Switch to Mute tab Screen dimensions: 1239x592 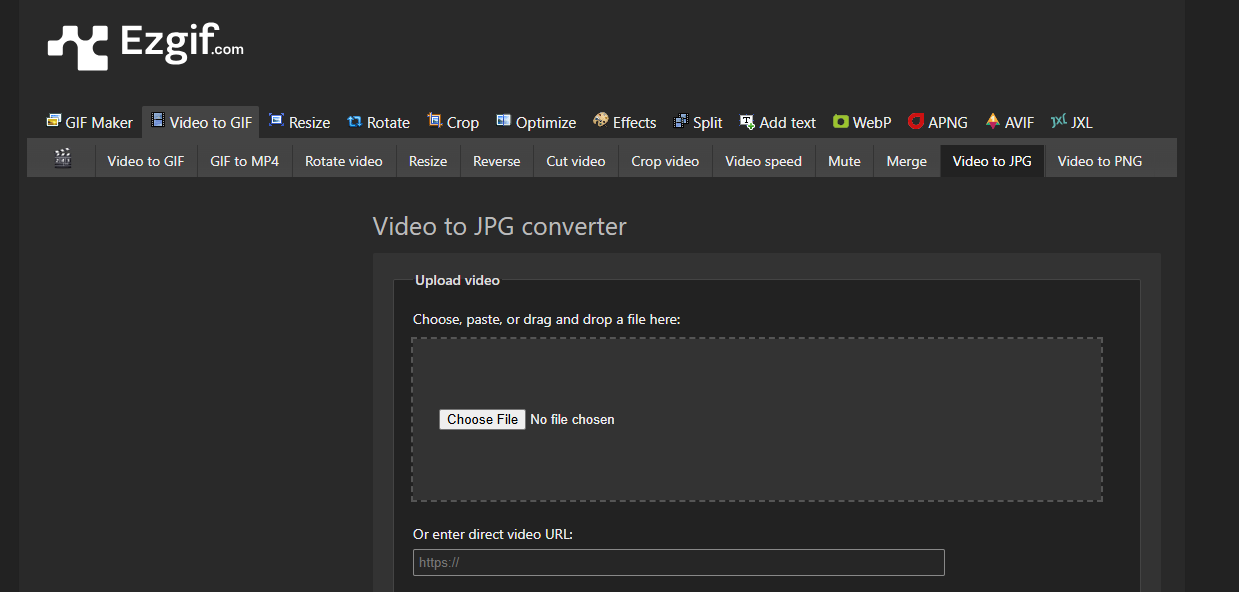pos(844,161)
